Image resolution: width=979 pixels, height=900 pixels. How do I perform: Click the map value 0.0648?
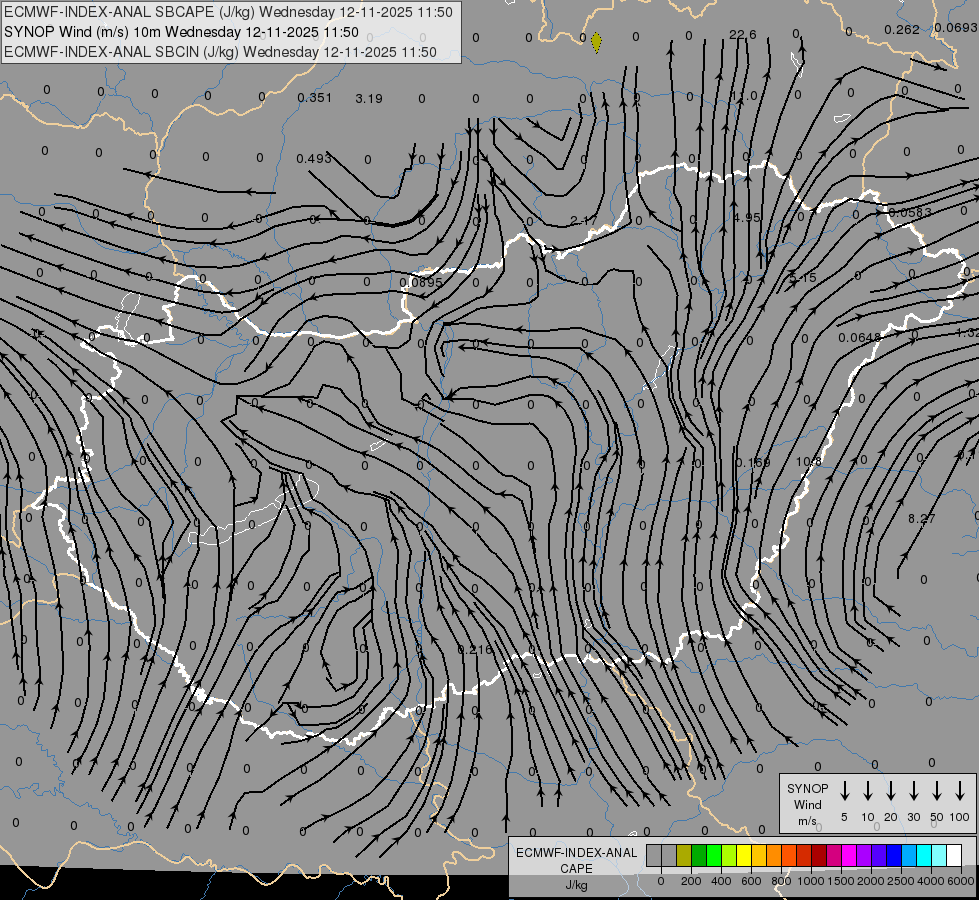tap(860, 338)
